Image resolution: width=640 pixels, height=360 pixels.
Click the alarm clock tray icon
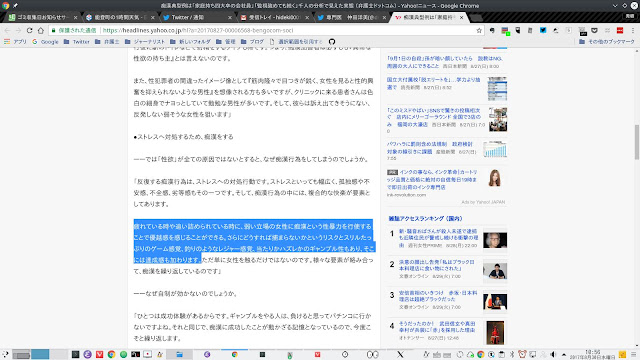point(522,354)
